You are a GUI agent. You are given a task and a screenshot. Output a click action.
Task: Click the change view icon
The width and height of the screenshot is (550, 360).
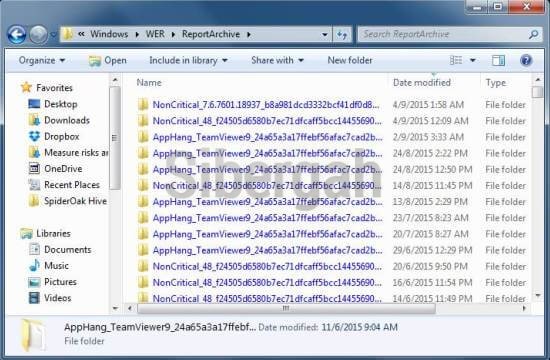[456, 60]
